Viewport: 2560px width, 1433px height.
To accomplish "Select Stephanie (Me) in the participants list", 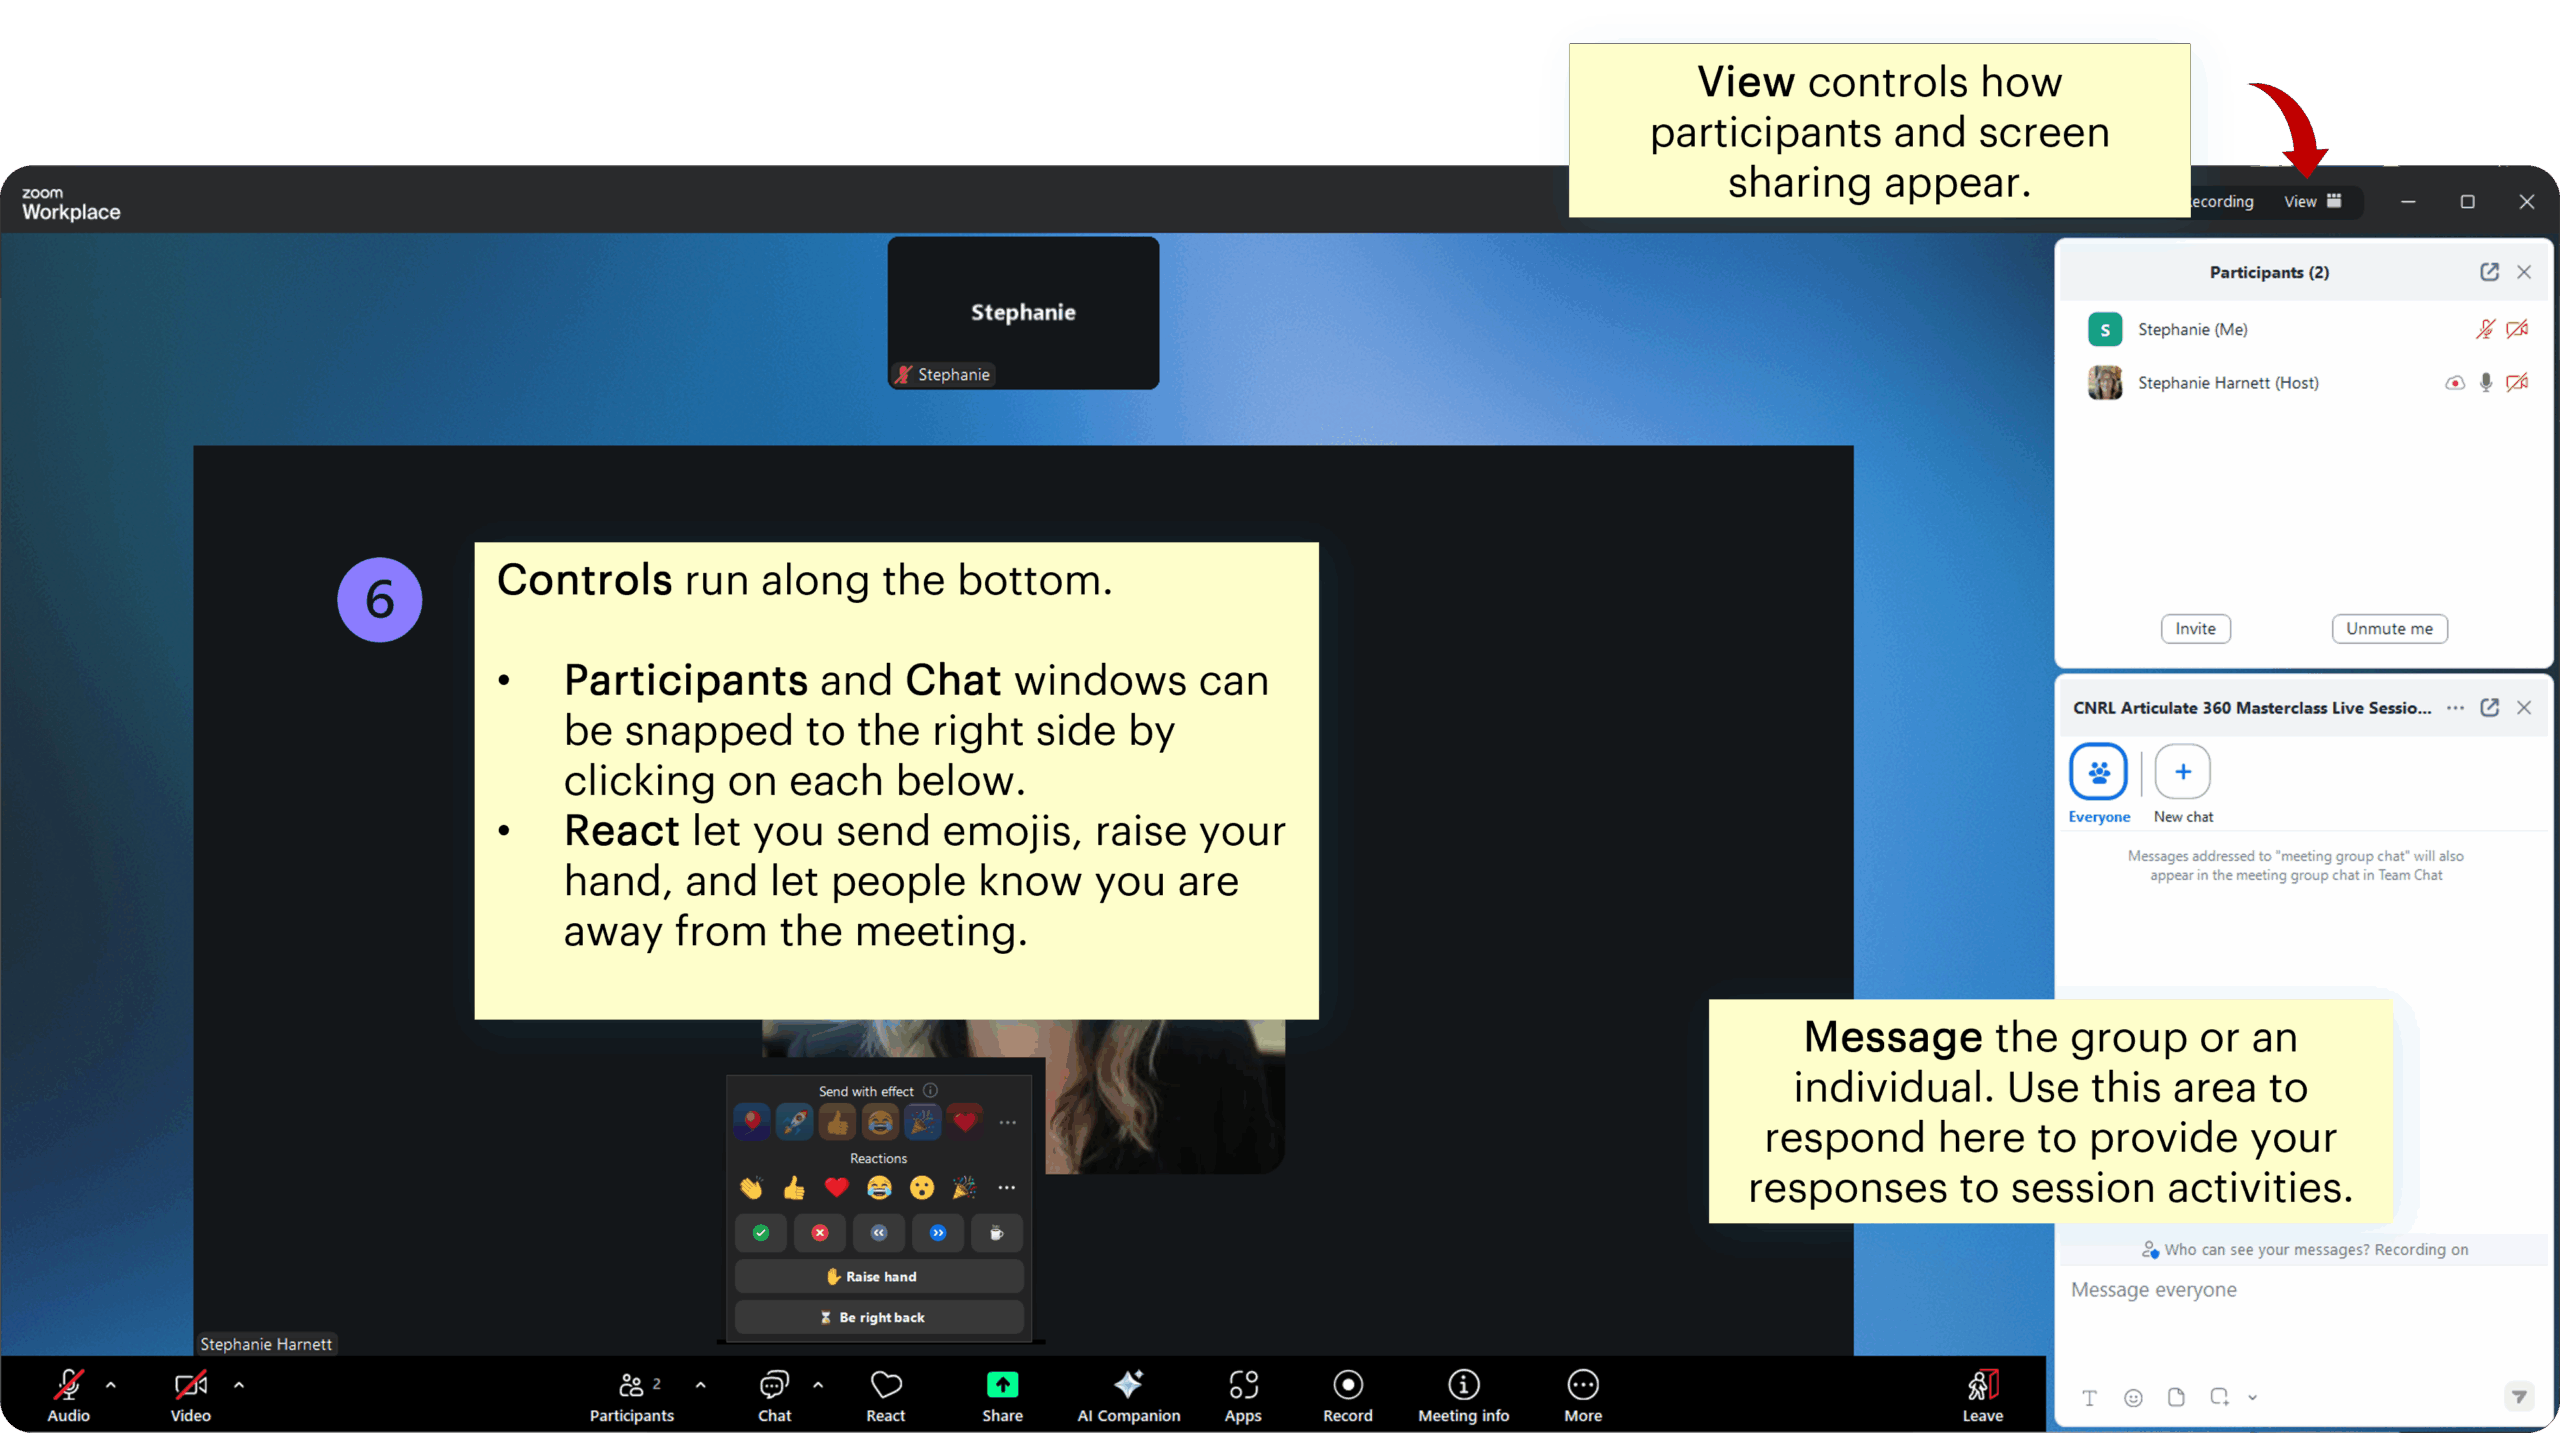I will [2304, 329].
